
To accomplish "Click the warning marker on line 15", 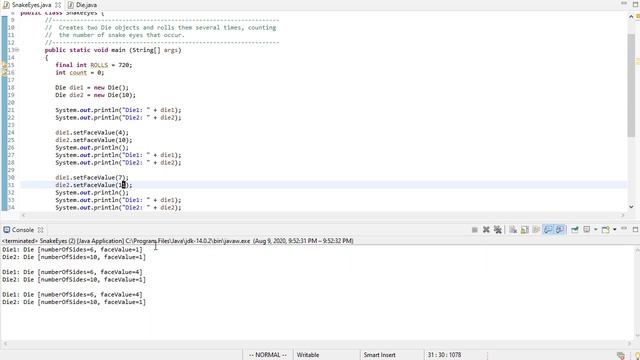I will click(x=4, y=65).
